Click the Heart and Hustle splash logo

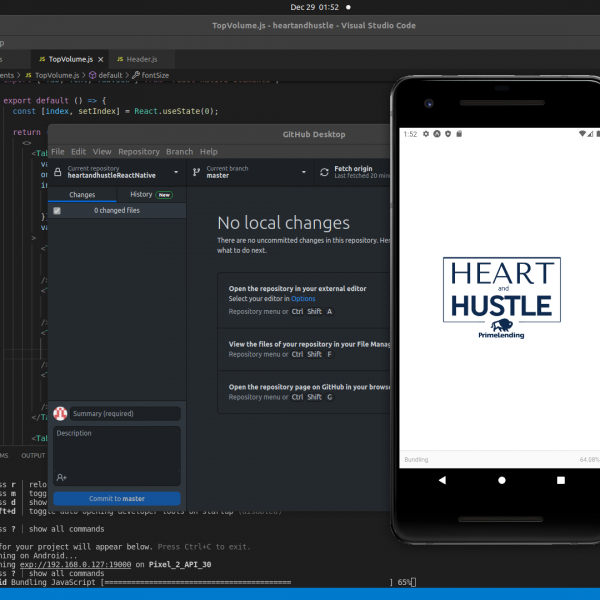(x=502, y=297)
